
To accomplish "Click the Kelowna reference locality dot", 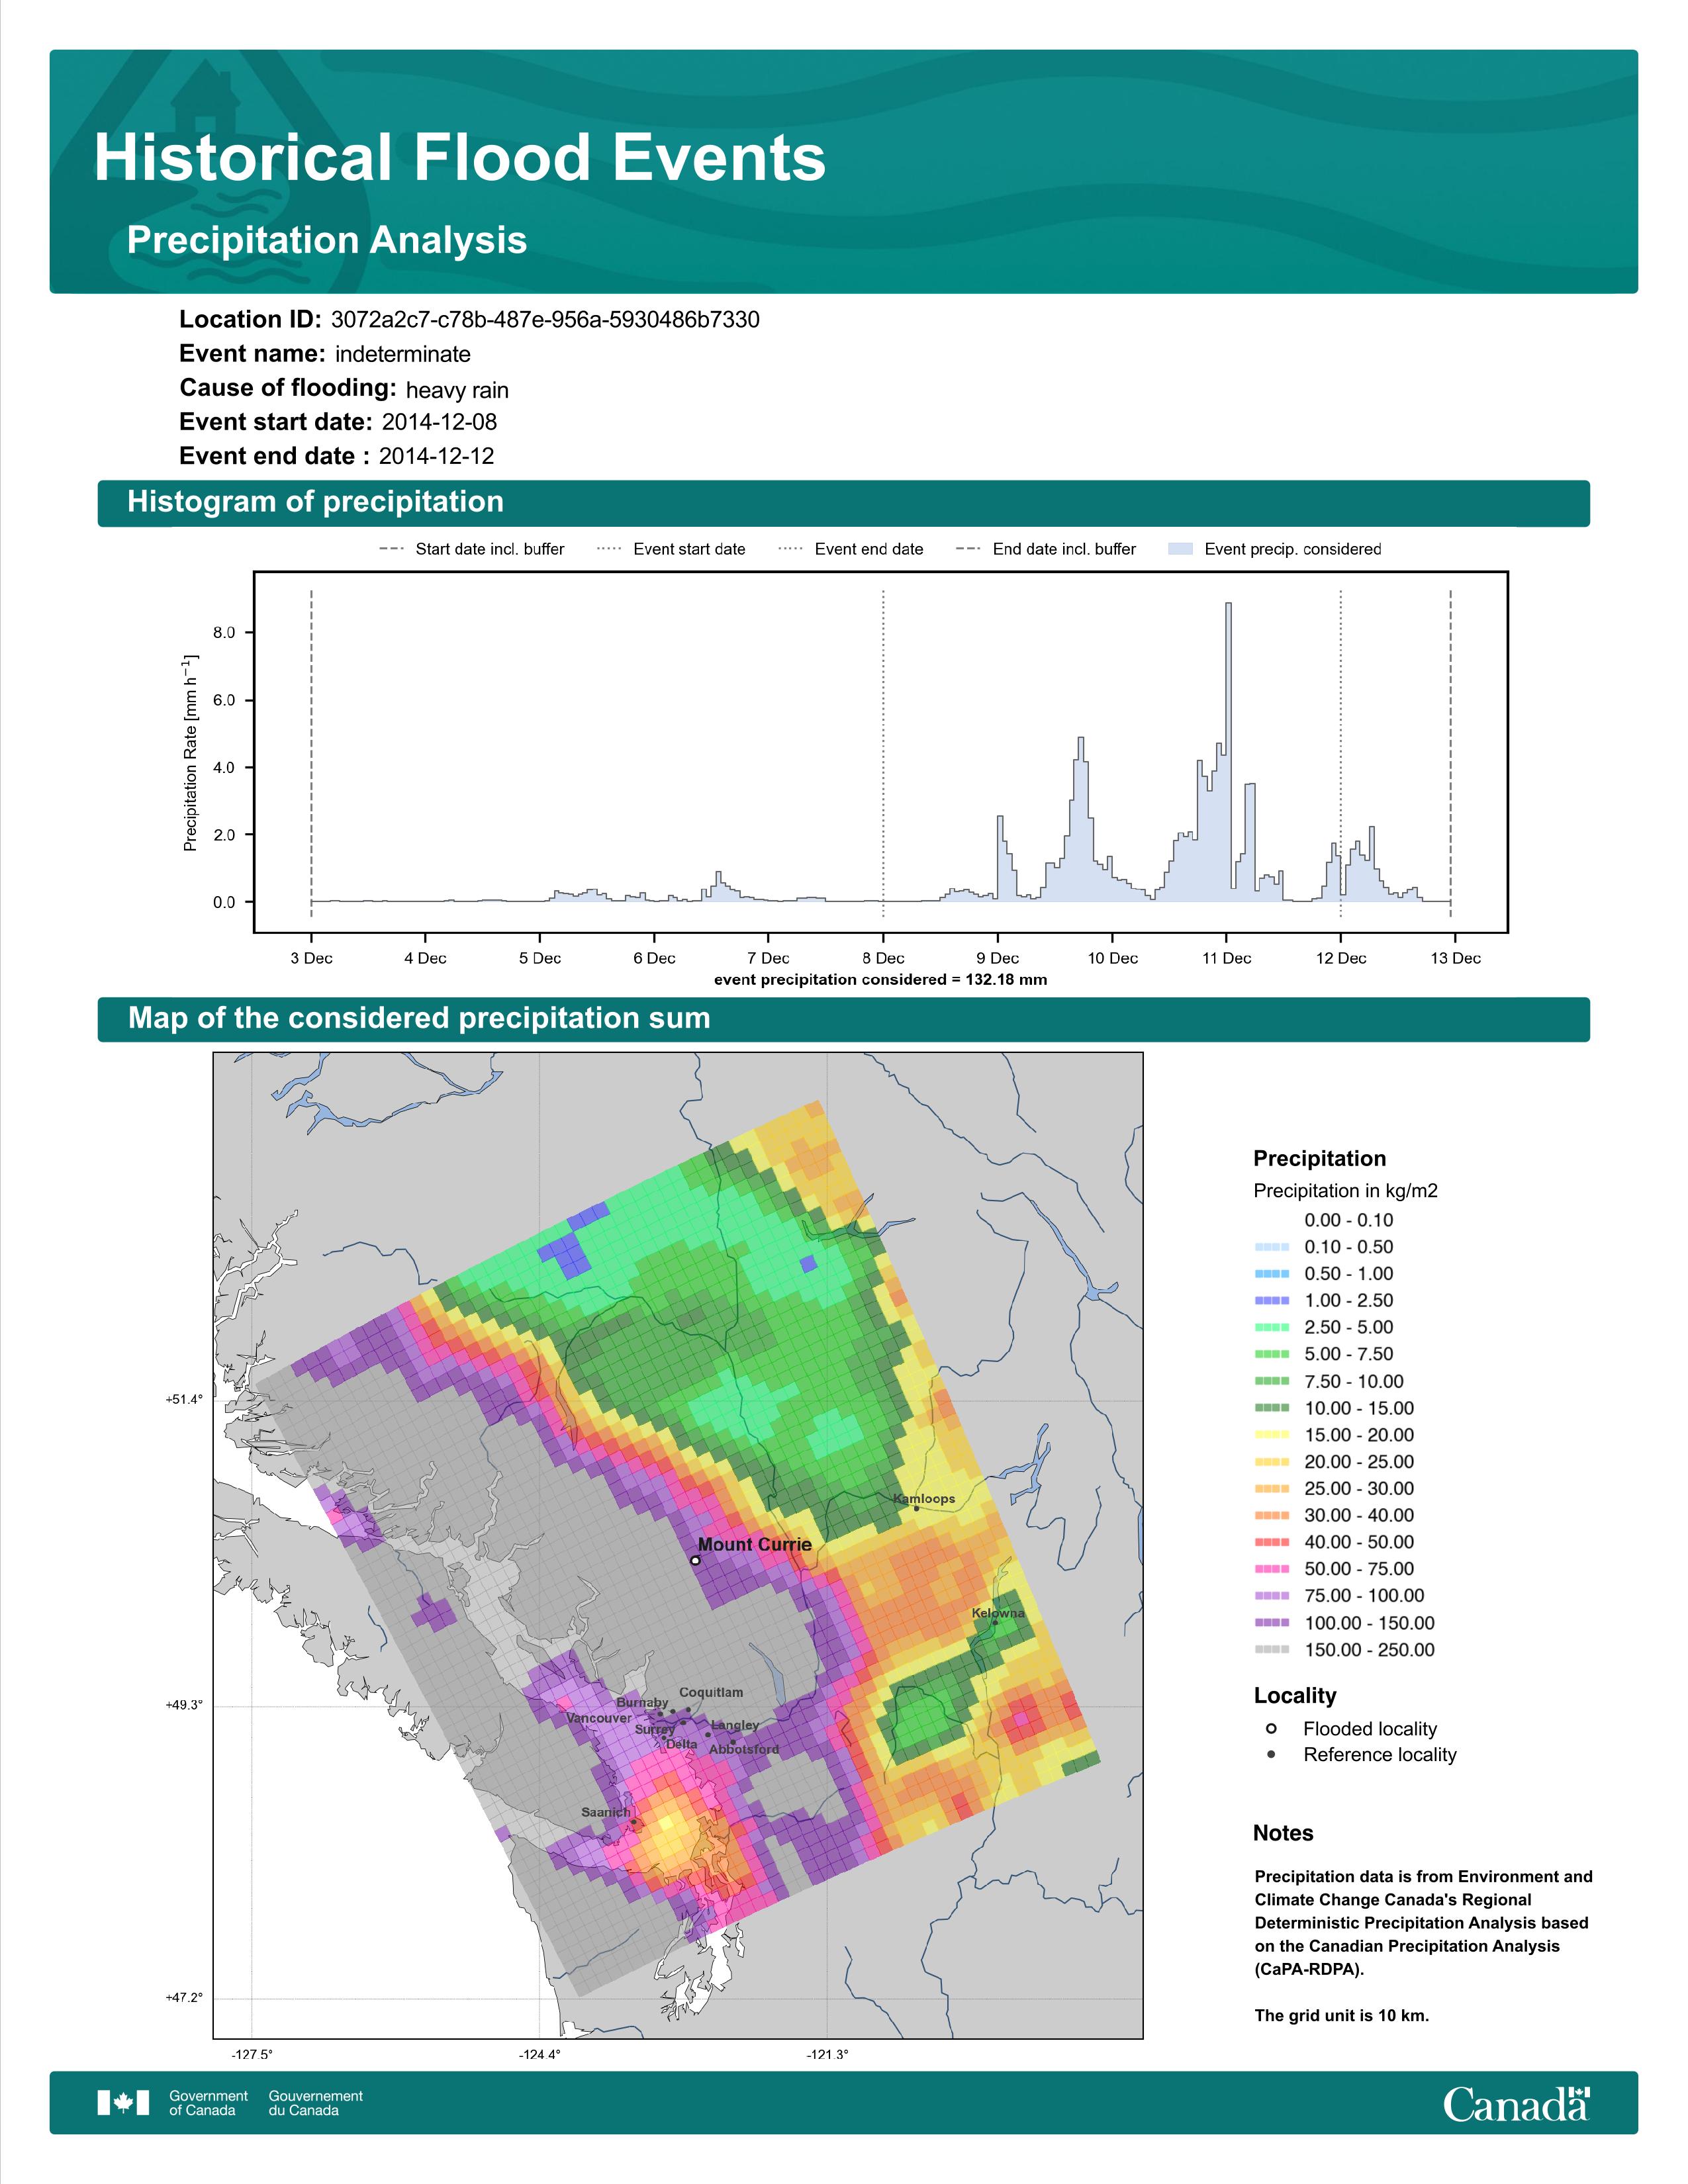I will (995, 1623).
